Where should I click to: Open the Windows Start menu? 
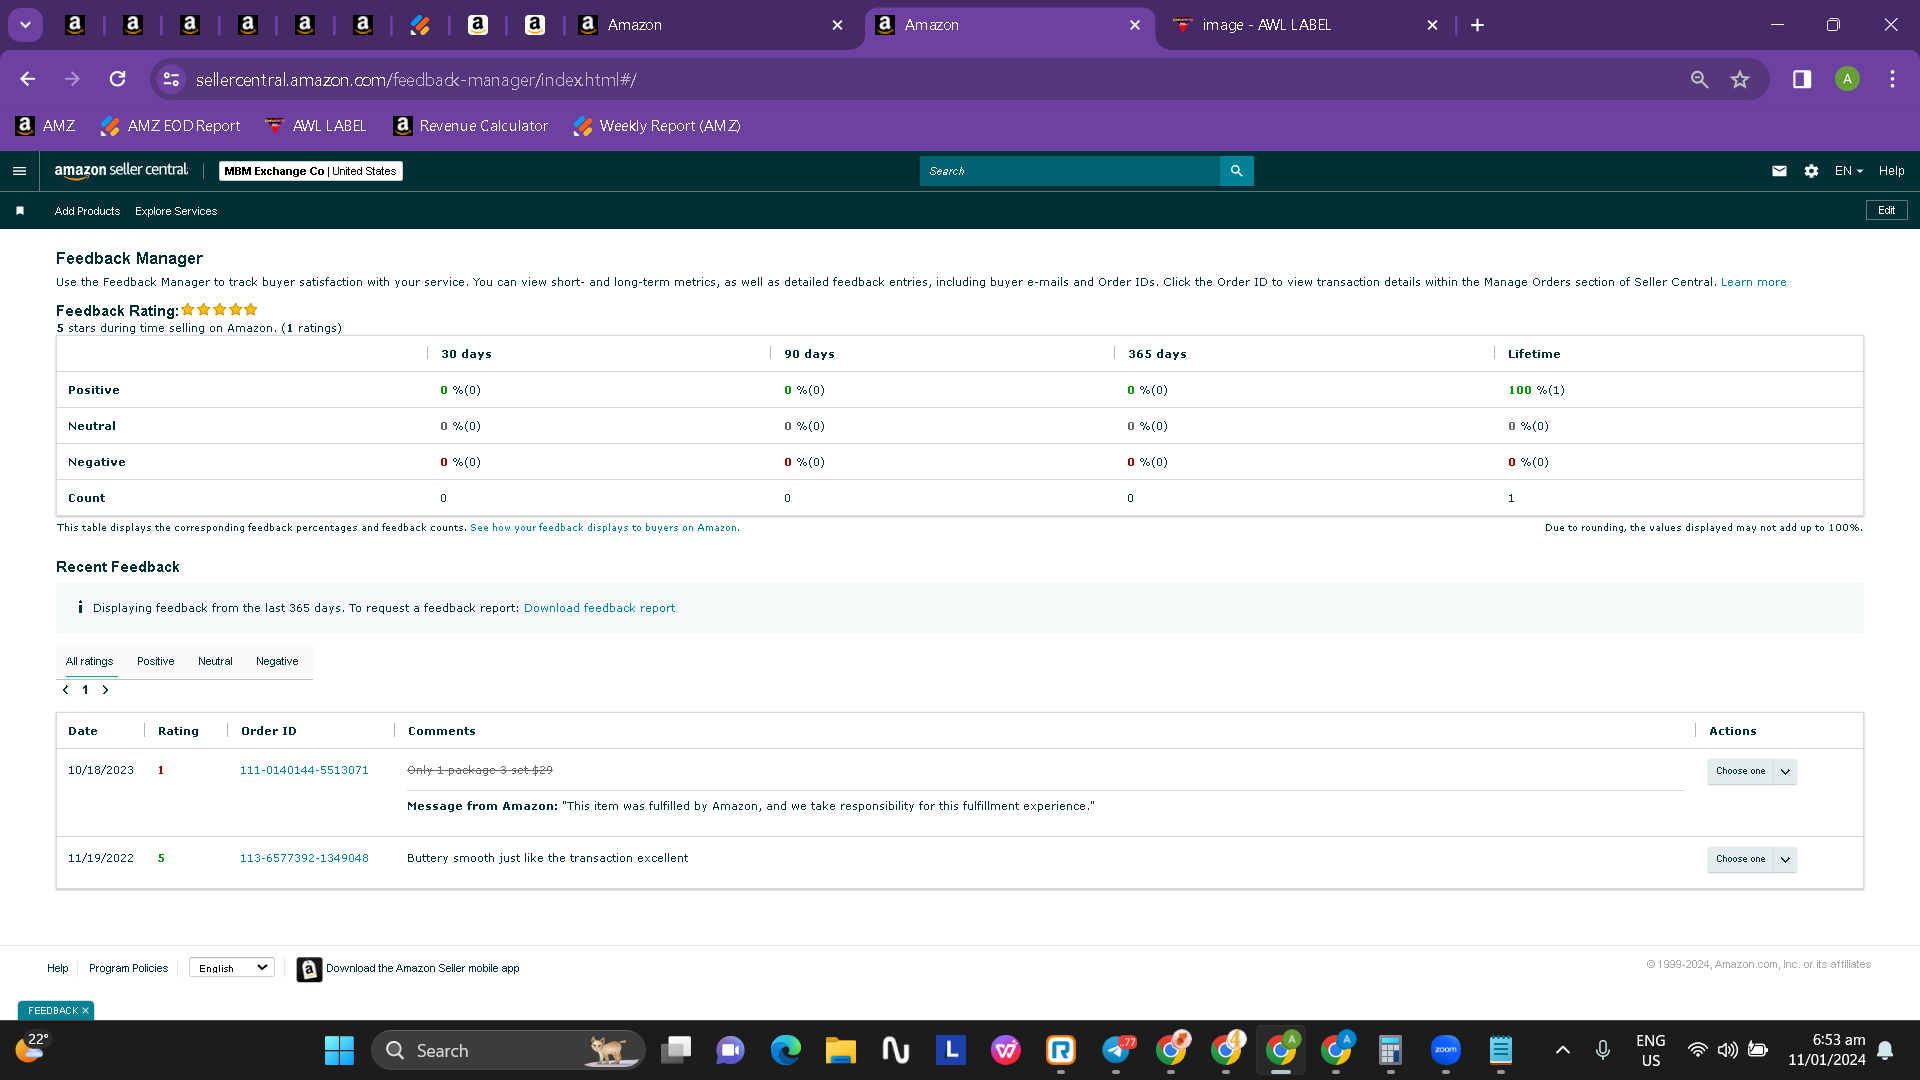click(x=339, y=1050)
